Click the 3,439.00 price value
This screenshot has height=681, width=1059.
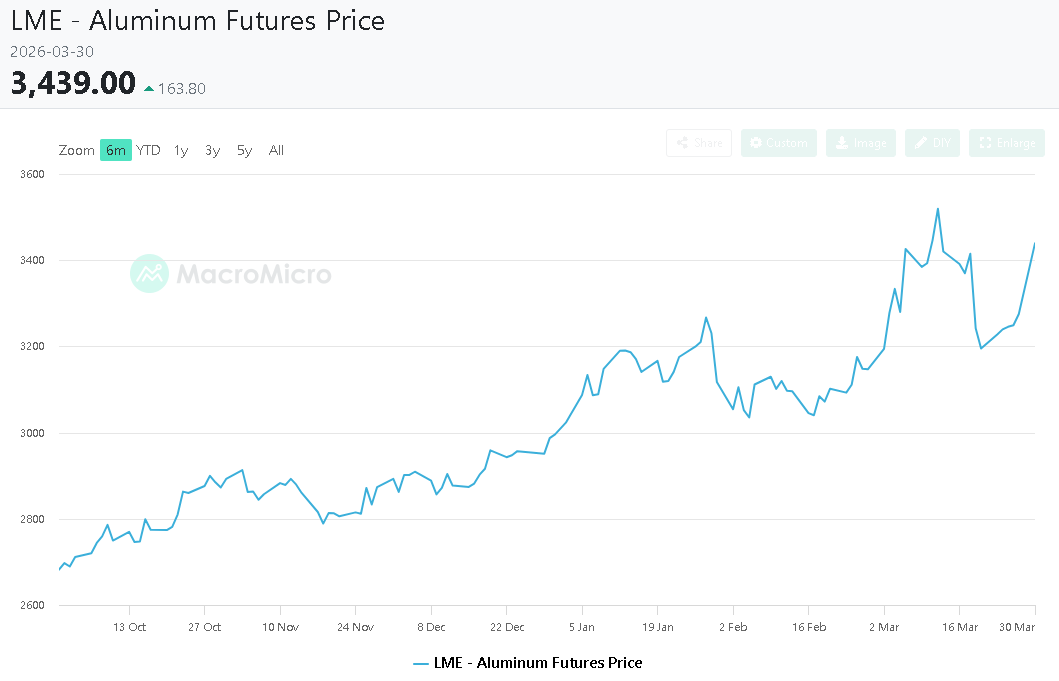(73, 84)
